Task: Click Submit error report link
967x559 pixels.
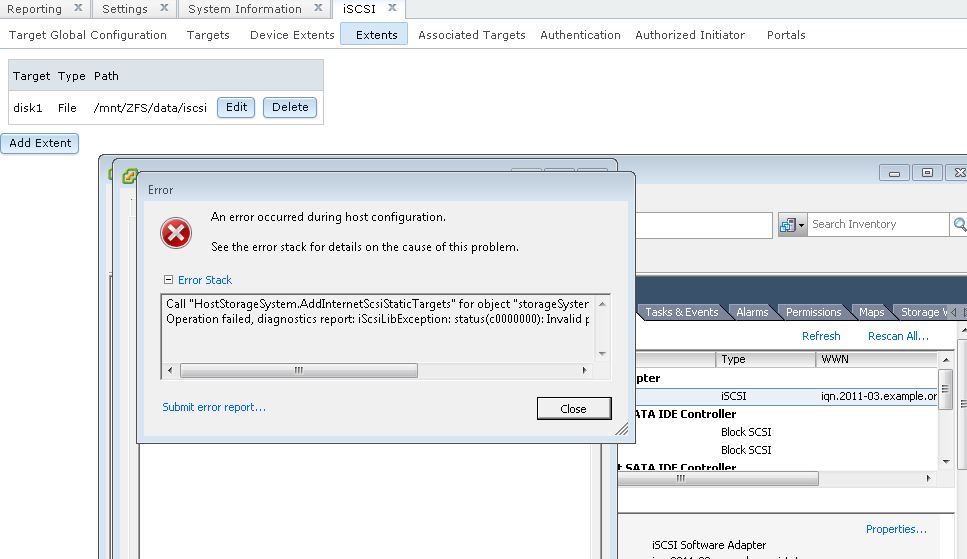Action: click(x=214, y=407)
